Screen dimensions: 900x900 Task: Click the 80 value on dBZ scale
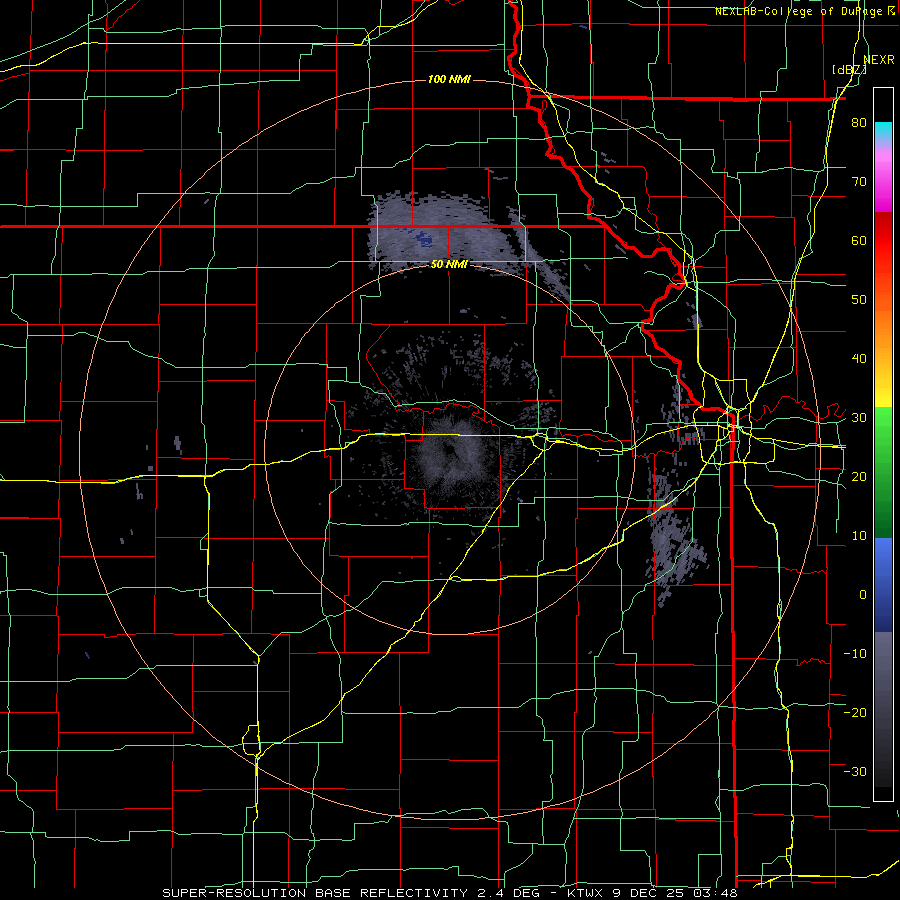(x=859, y=123)
